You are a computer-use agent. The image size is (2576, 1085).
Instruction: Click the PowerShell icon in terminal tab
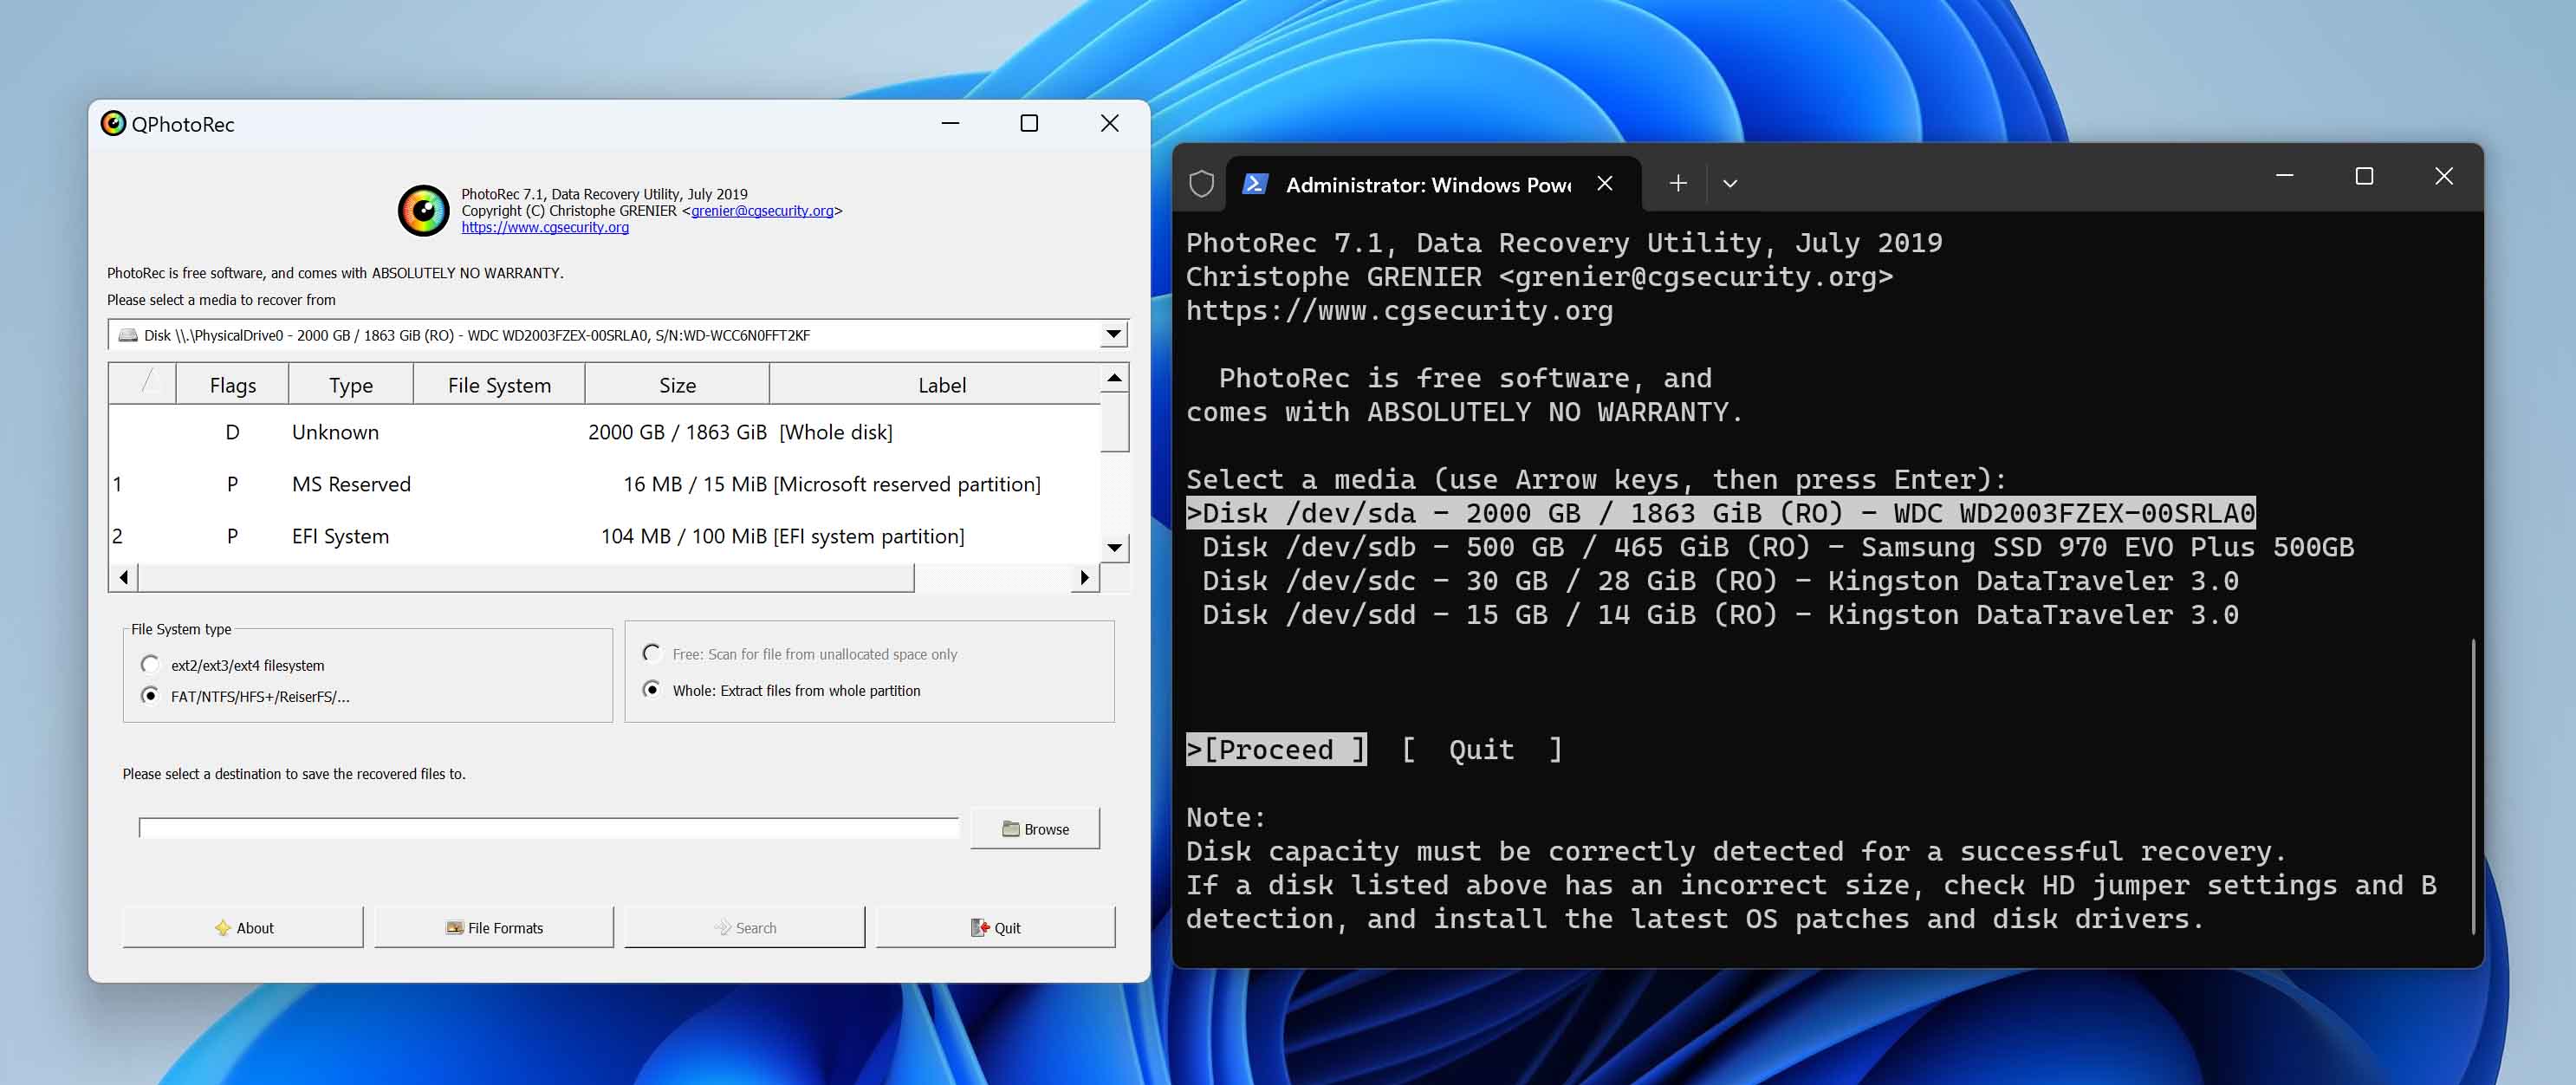tap(1255, 184)
